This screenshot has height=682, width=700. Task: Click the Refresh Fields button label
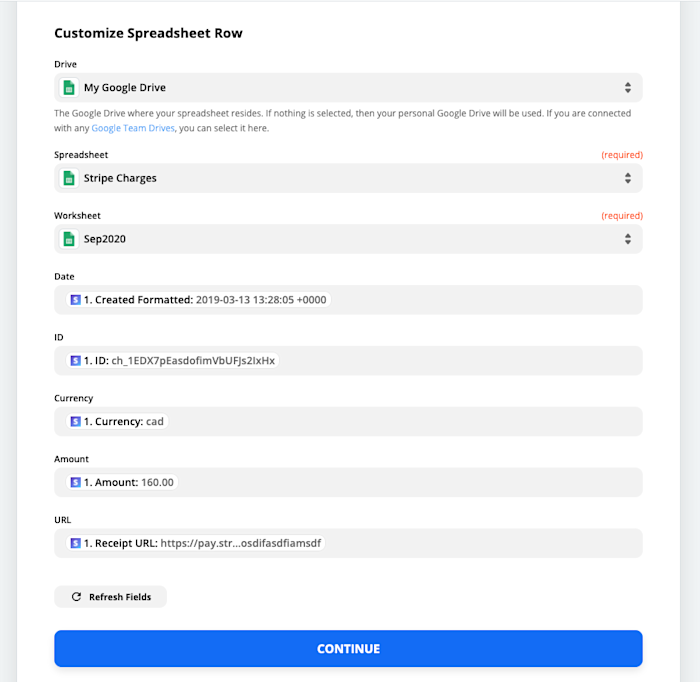(x=120, y=597)
